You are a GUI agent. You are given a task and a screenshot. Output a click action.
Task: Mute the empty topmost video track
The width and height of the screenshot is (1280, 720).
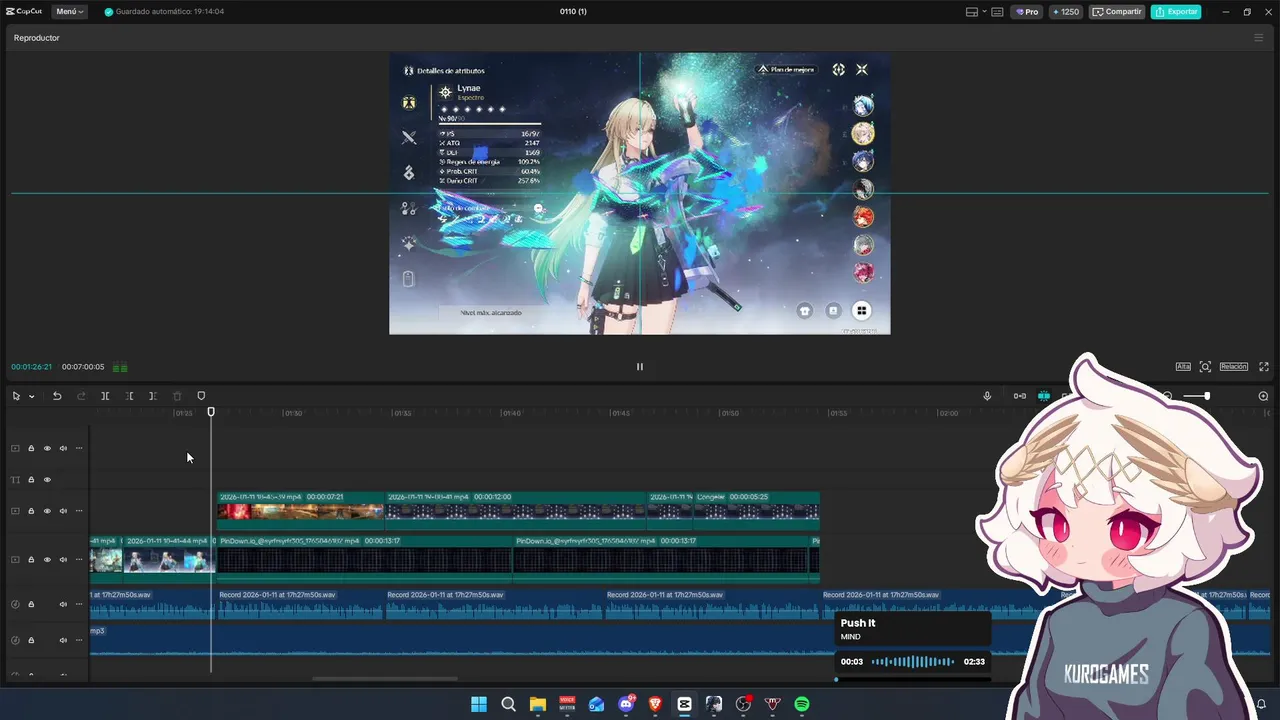tap(63, 448)
